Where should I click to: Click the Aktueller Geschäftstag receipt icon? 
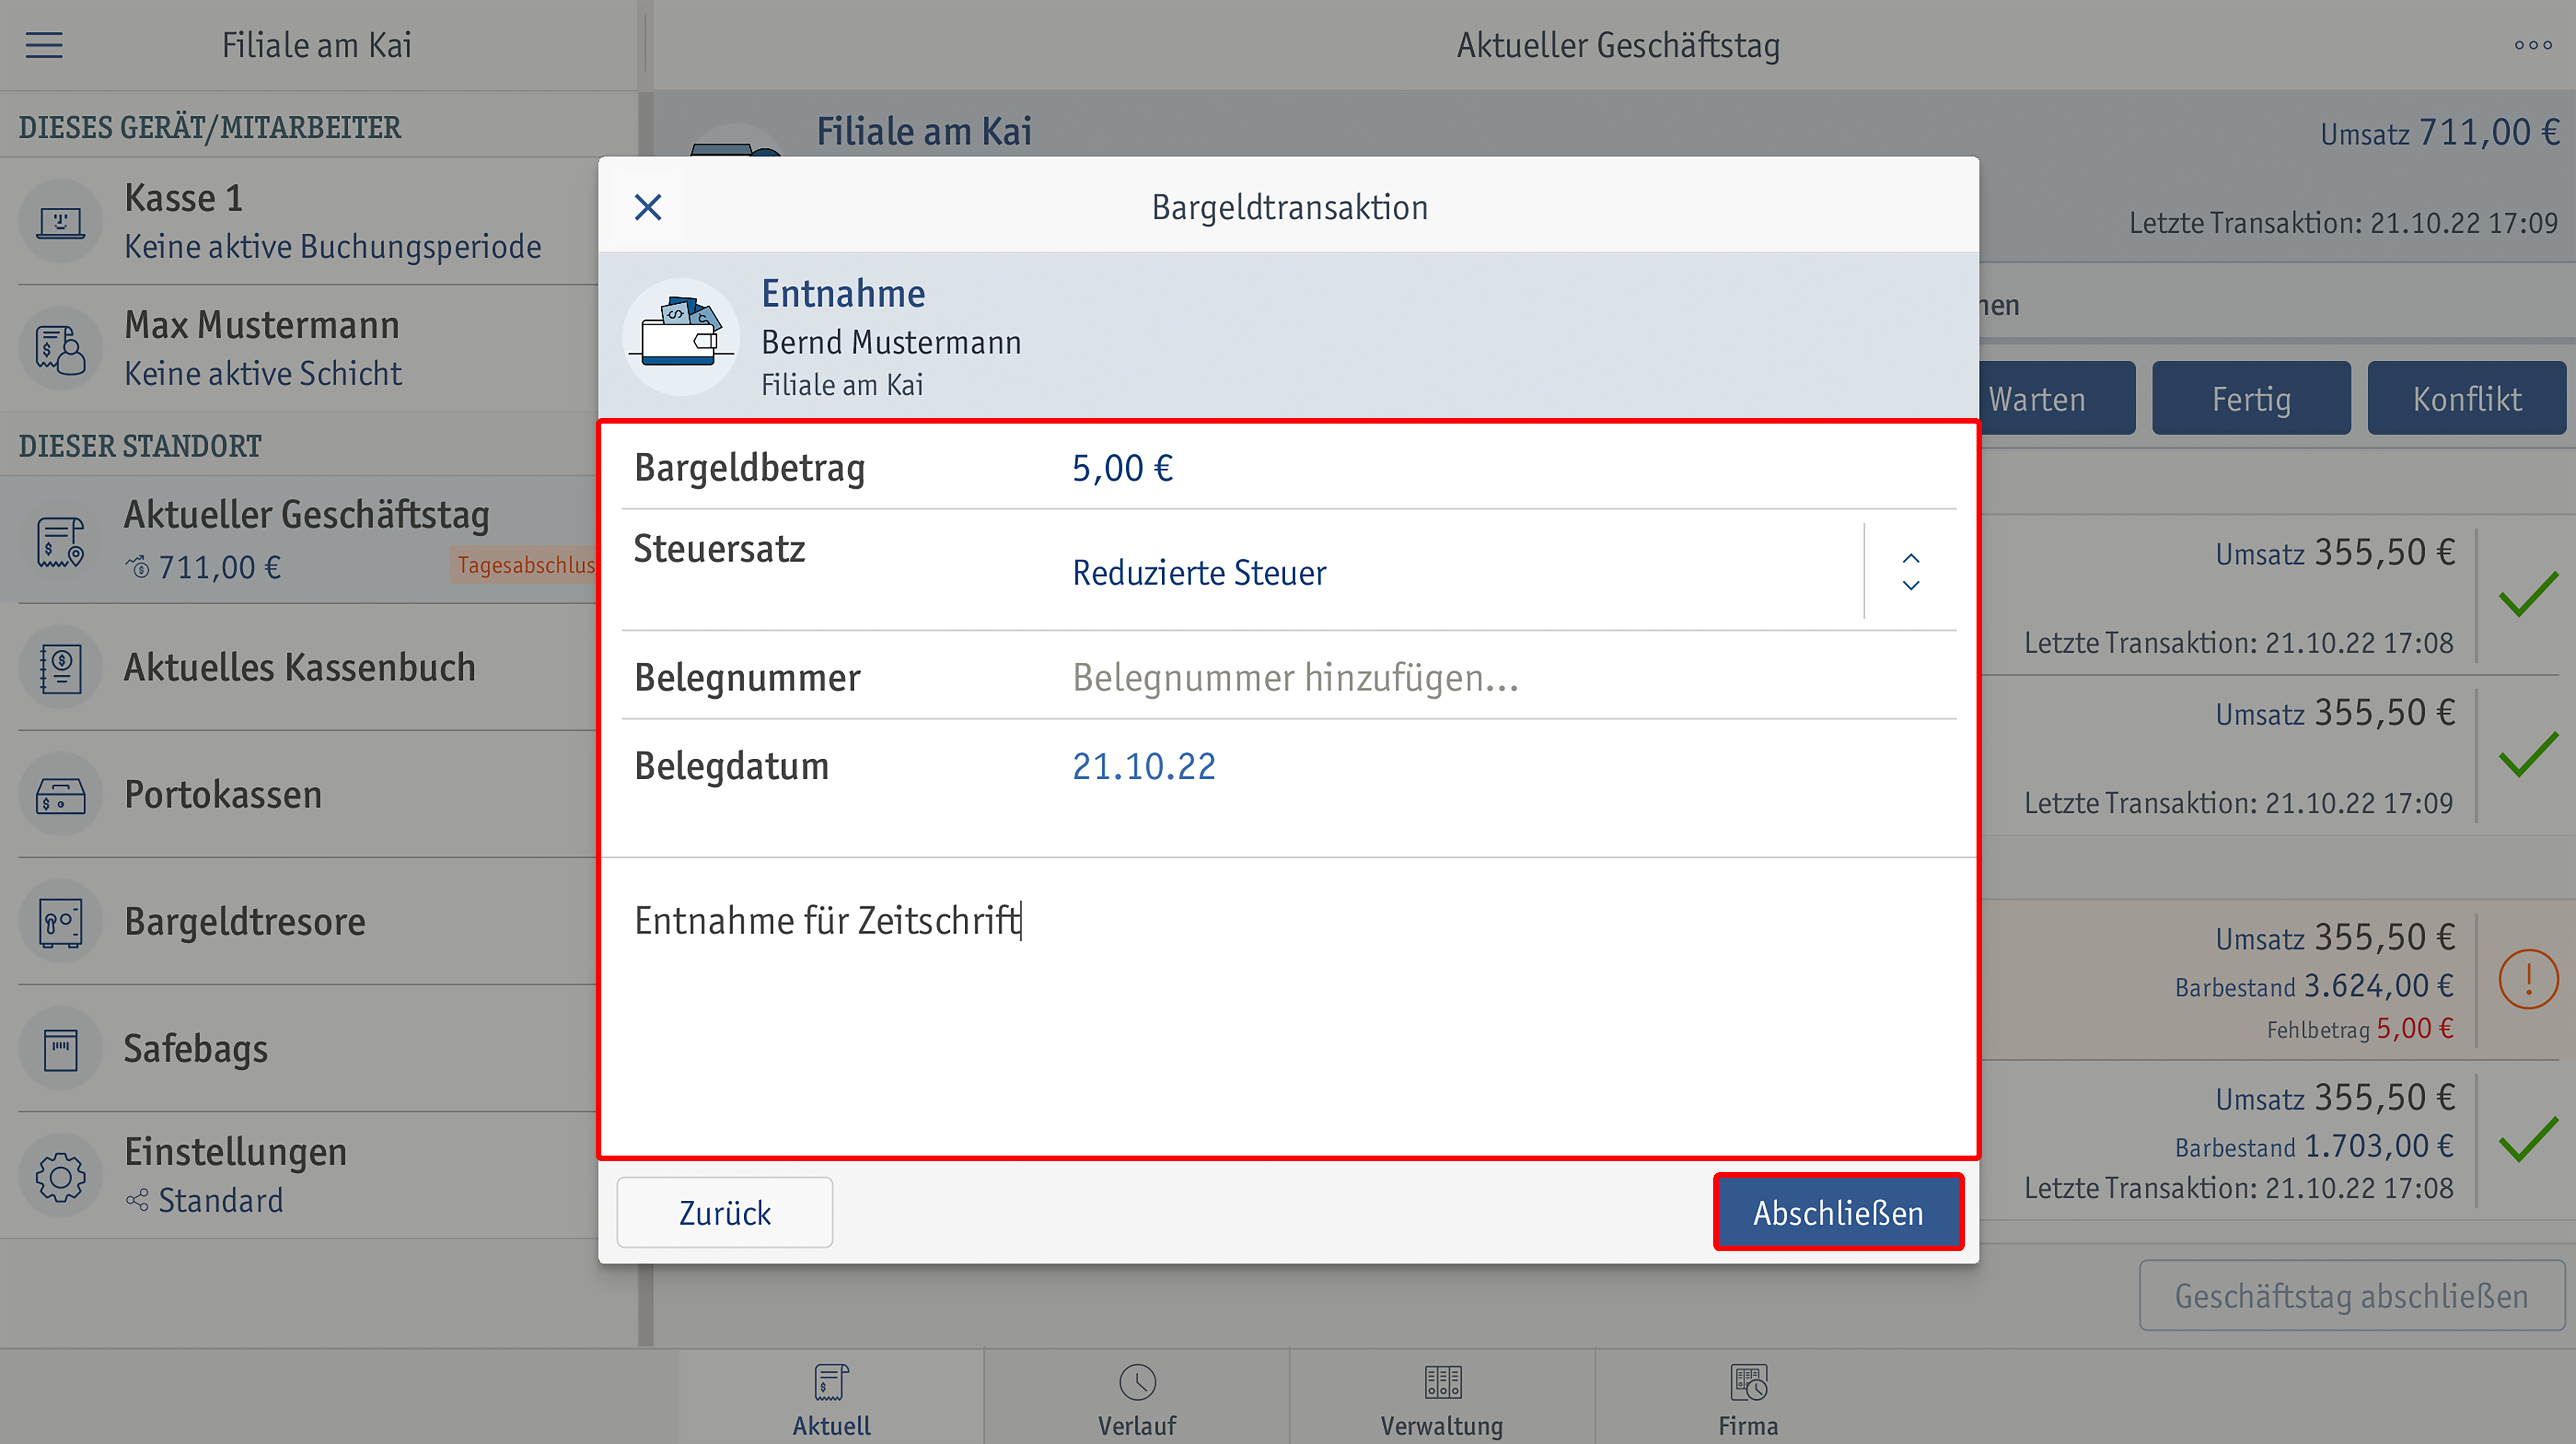coord(60,541)
